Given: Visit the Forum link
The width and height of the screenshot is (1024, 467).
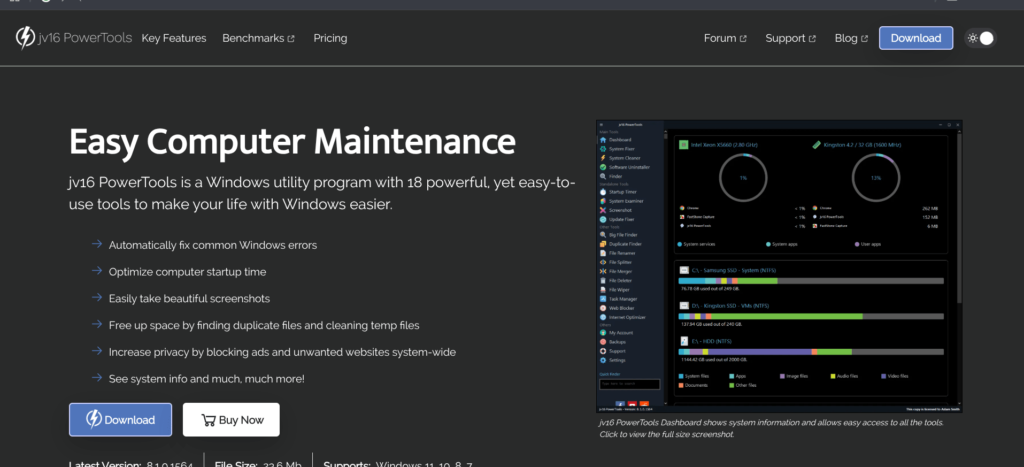Looking at the screenshot, I should click(x=725, y=38).
